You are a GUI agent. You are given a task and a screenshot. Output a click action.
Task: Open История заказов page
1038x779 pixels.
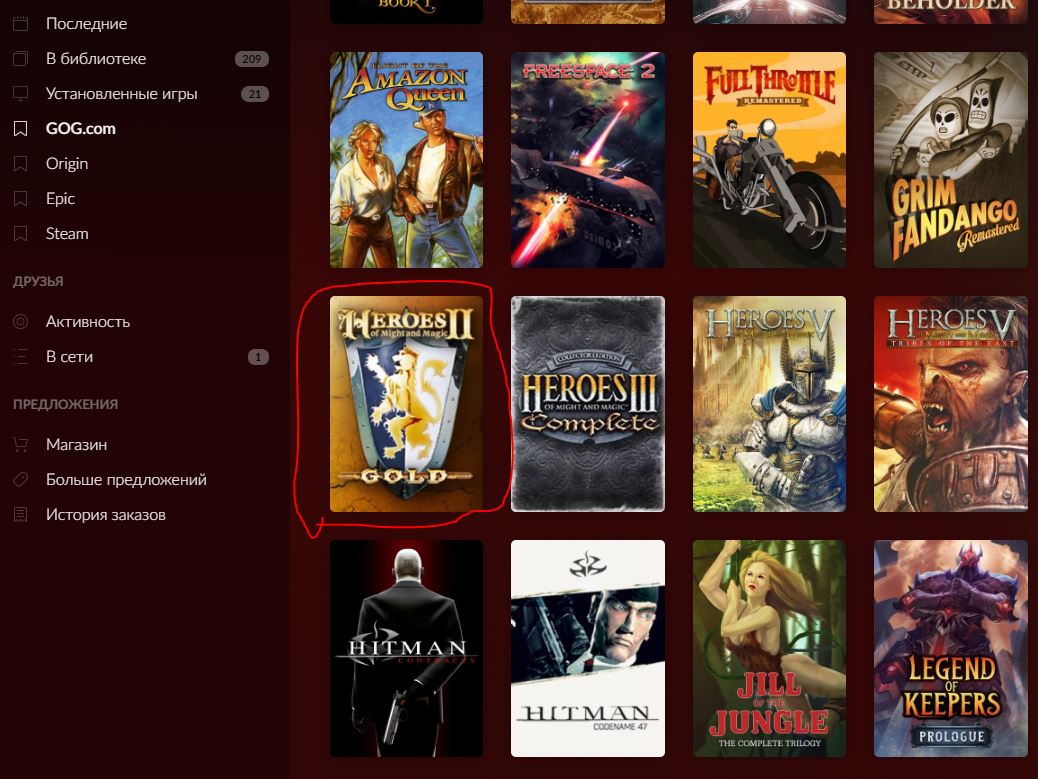106,515
